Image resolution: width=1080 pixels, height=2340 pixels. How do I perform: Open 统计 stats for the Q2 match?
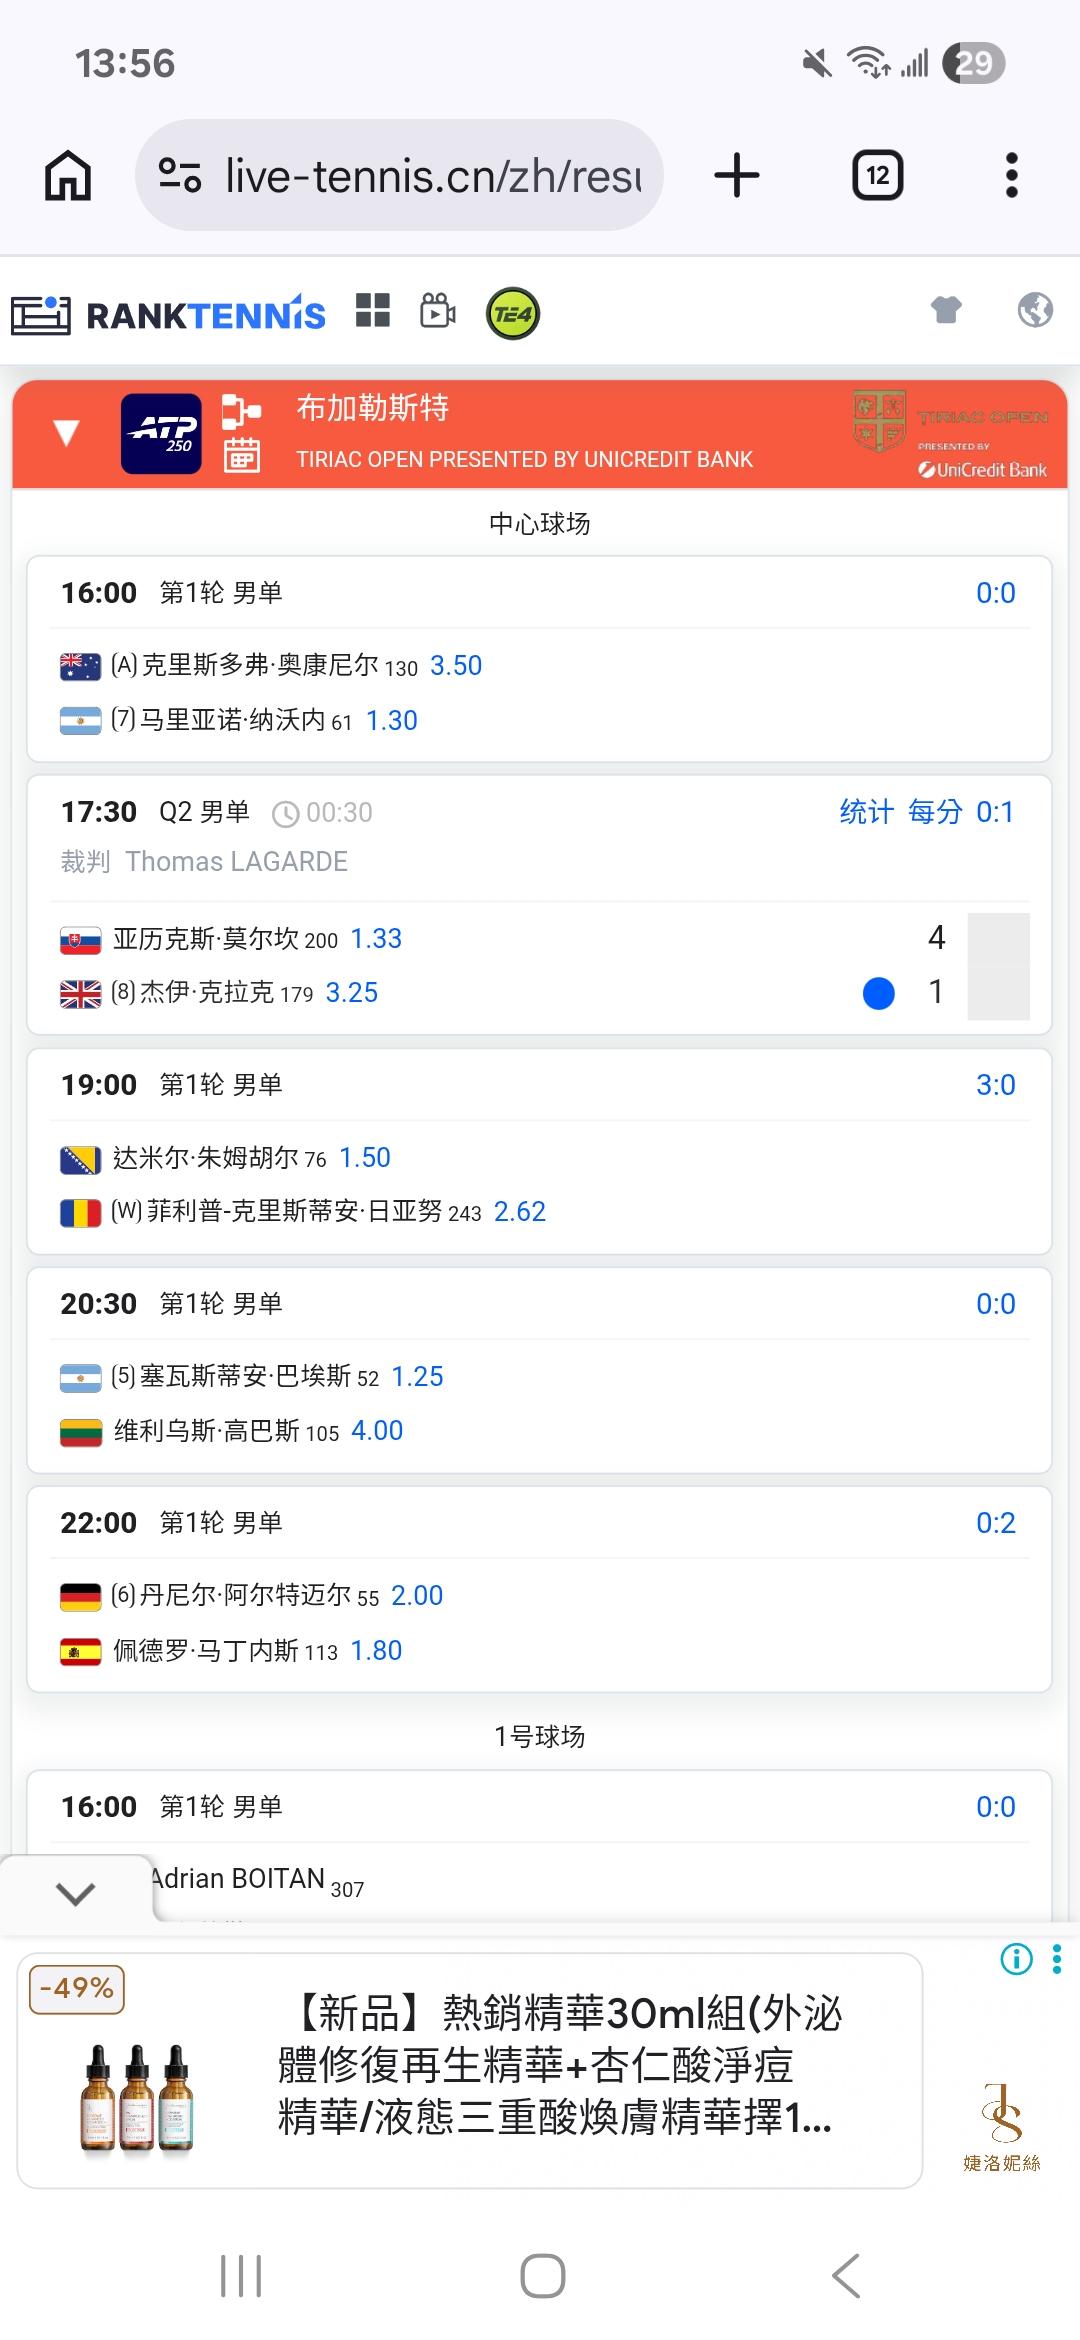[866, 812]
